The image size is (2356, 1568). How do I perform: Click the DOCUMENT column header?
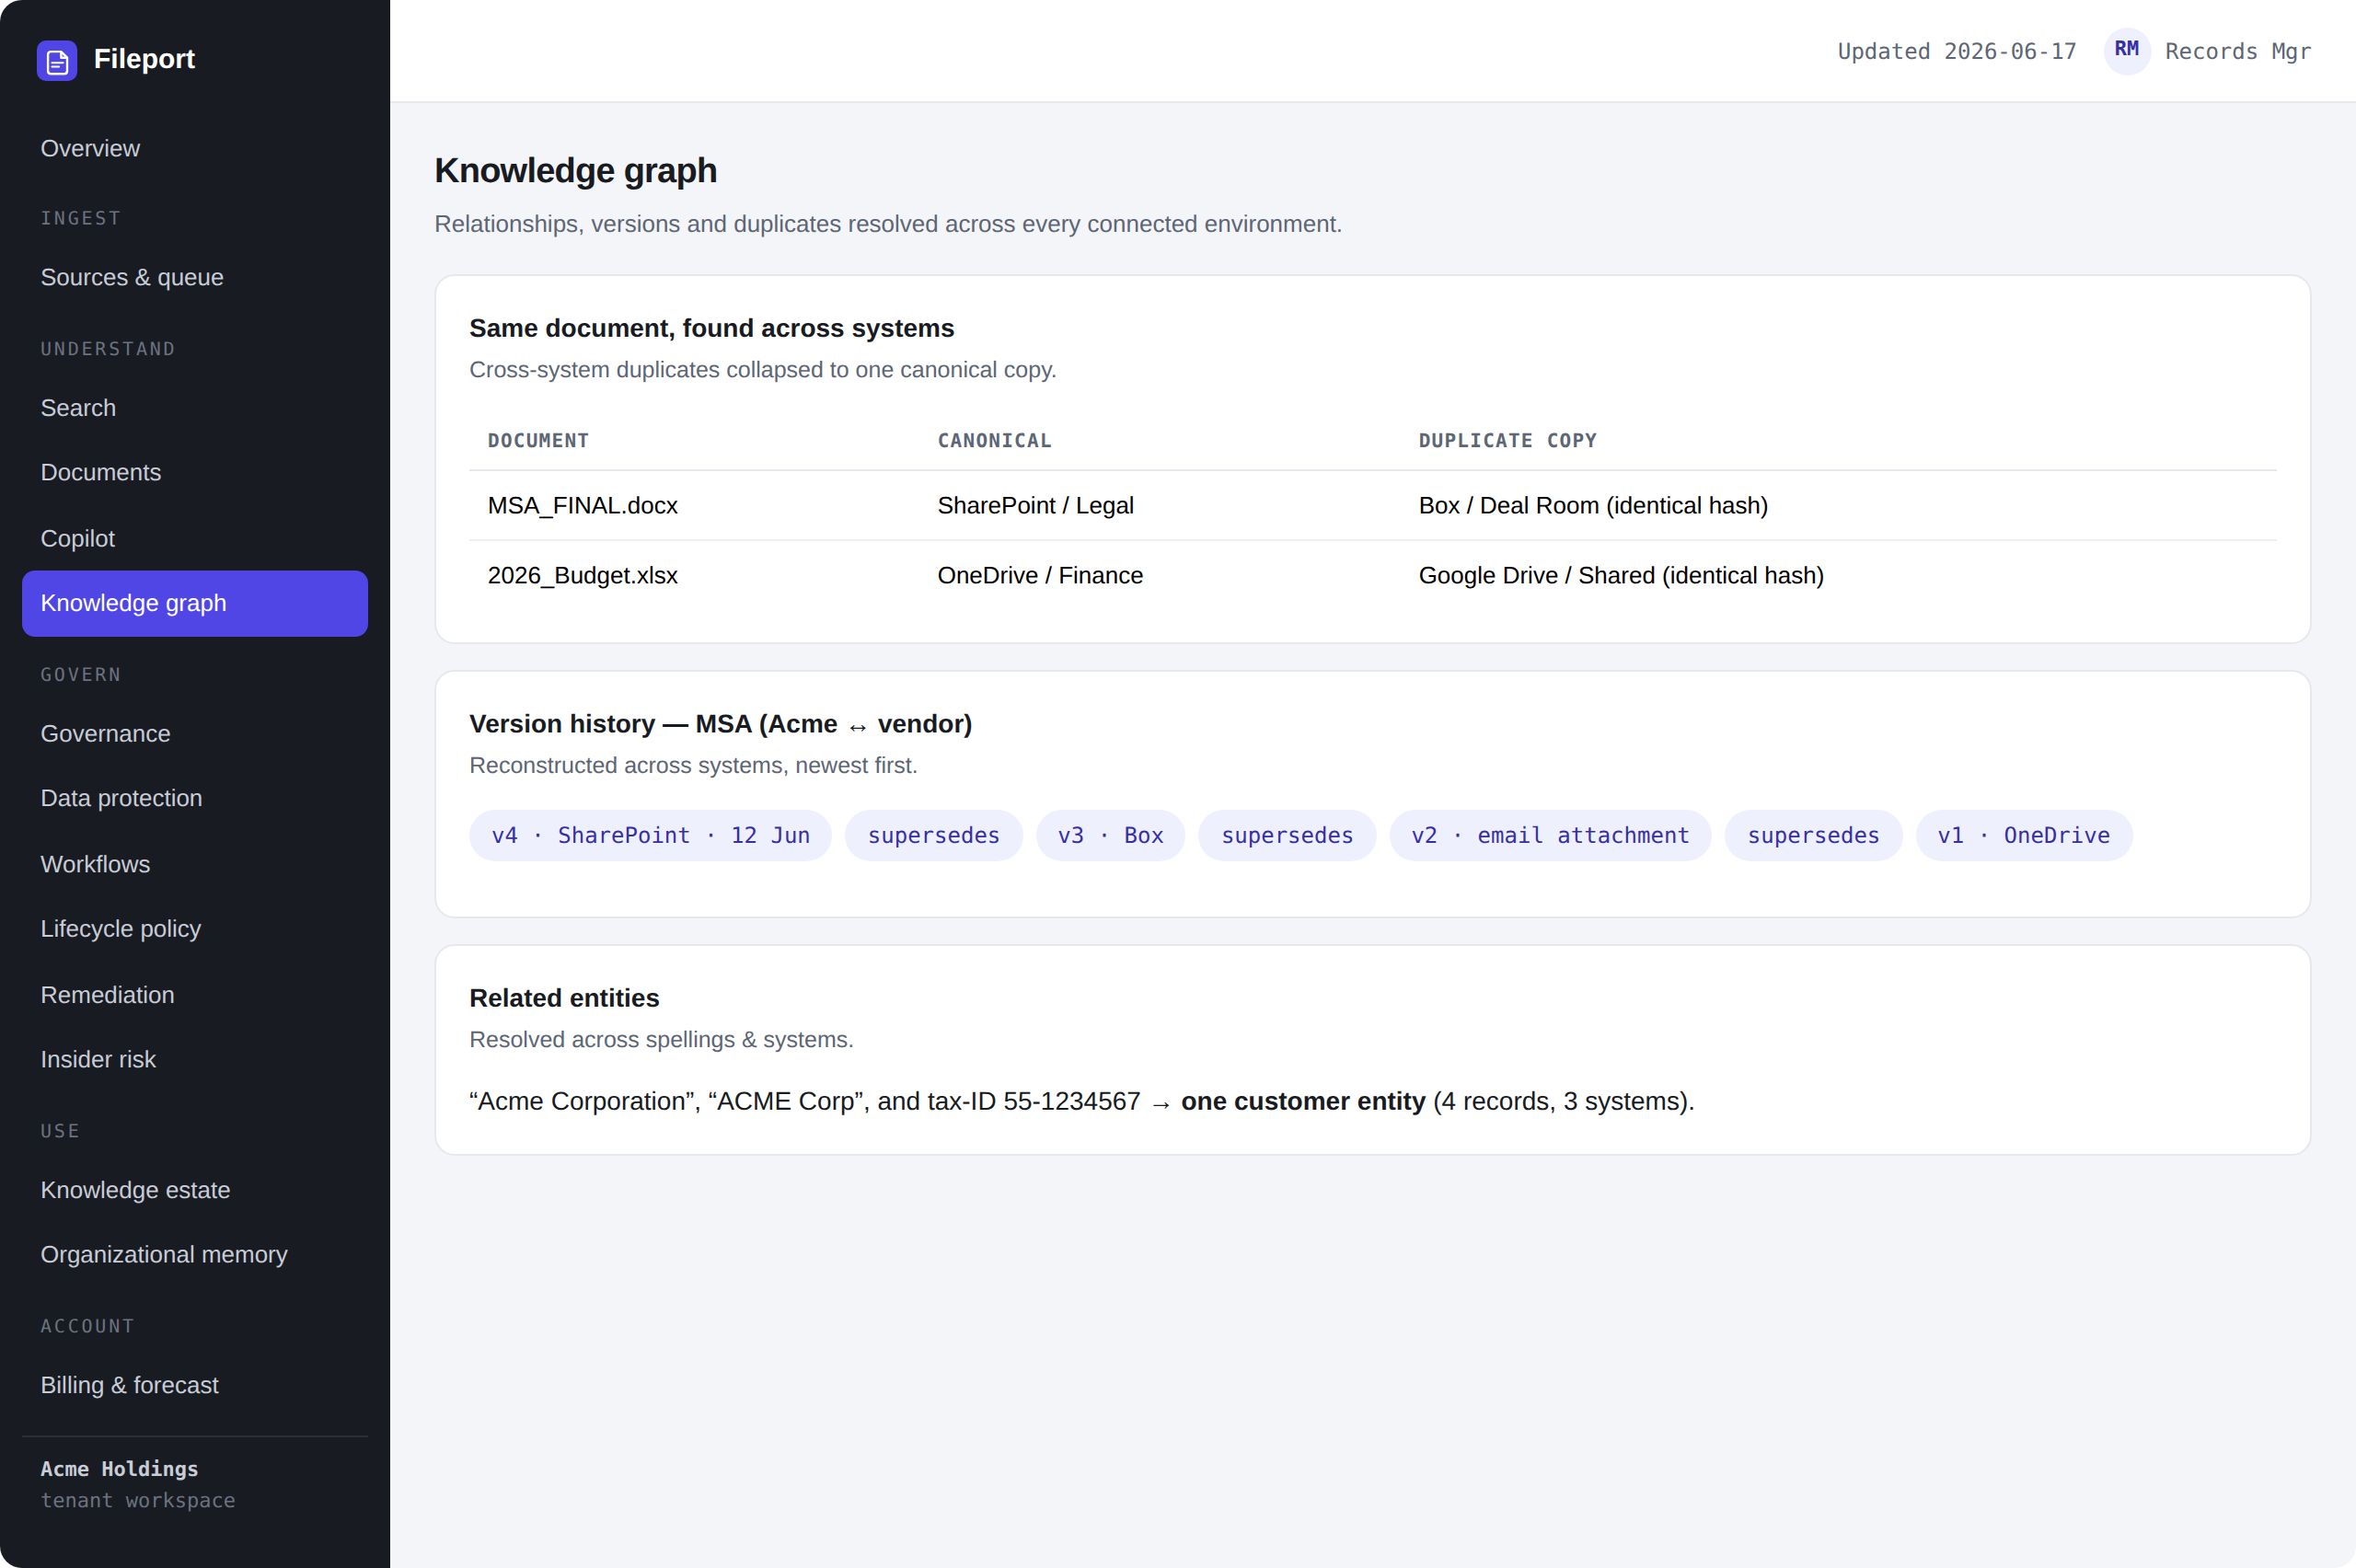[x=538, y=440]
